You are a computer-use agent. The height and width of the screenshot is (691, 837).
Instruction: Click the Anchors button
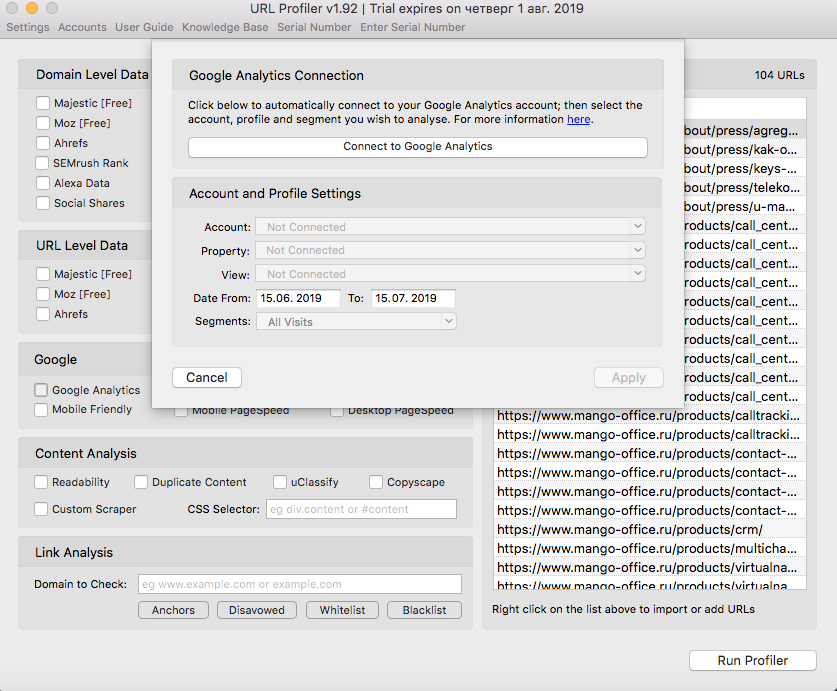(x=173, y=610)
